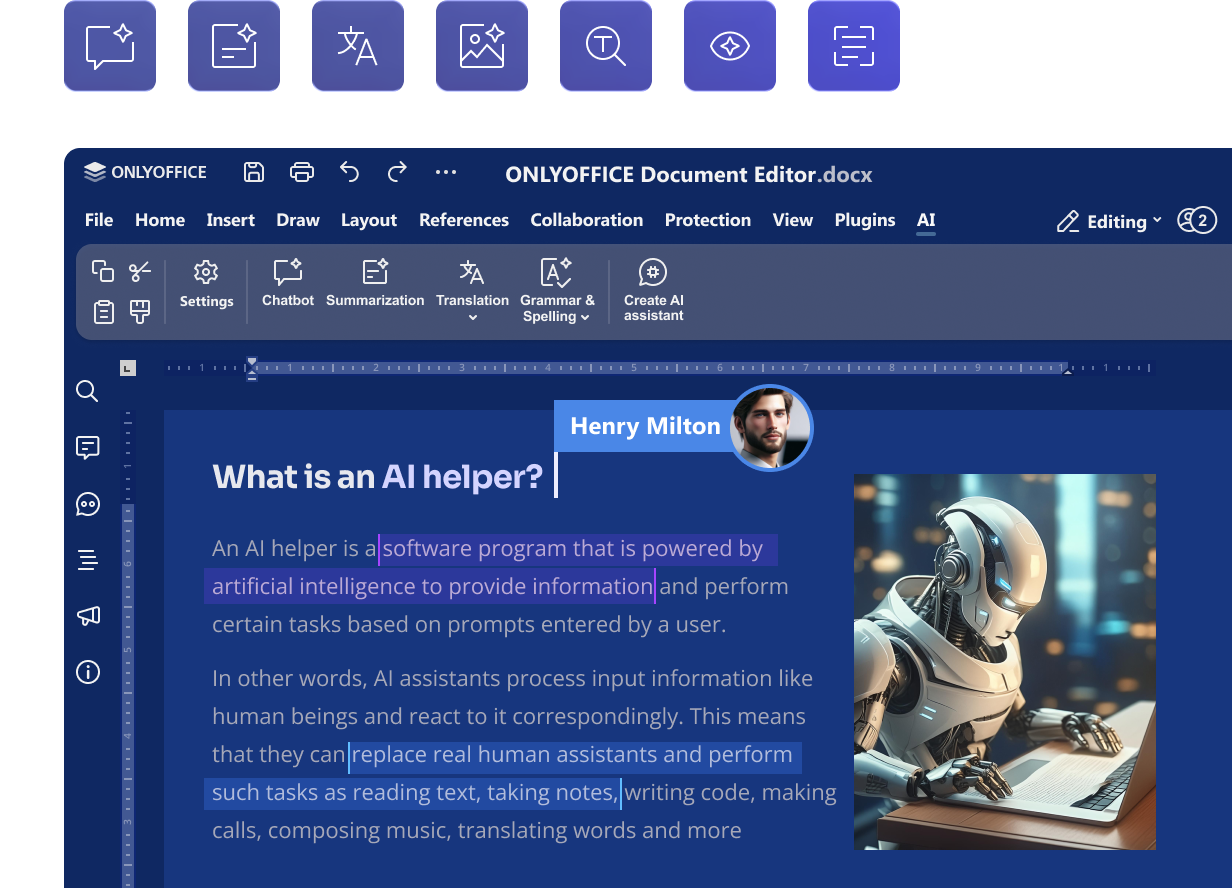Screen dimensions: 1232x888
Task: Switch to the Collaboration tab
Action: pyautogui.click(x=587, y=220)
